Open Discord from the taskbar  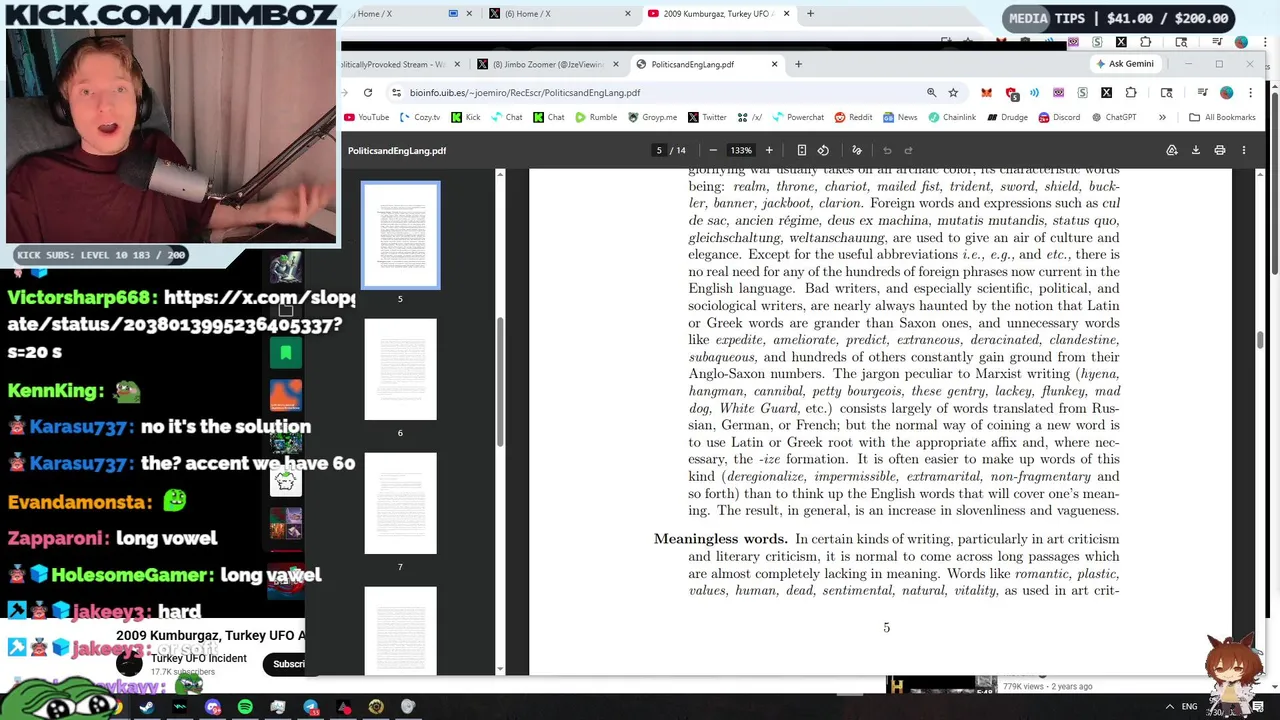[212, 708]
